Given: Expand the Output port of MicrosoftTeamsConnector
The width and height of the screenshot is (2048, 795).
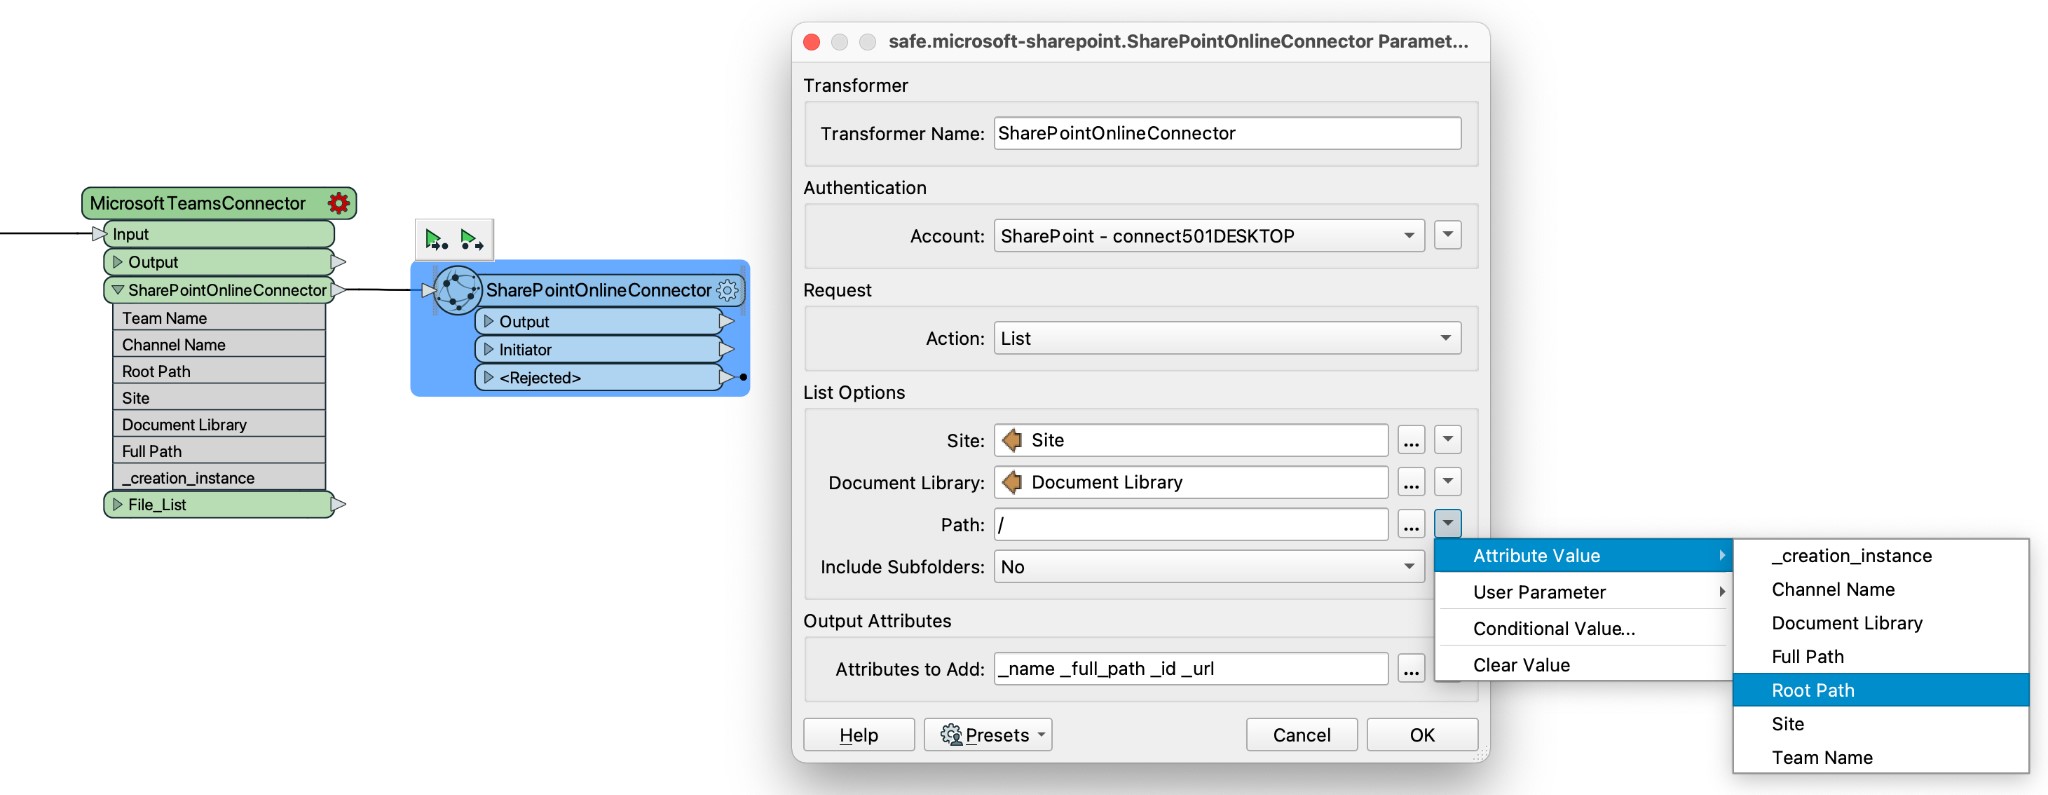Looking at the screenshot, I should 118,262.
